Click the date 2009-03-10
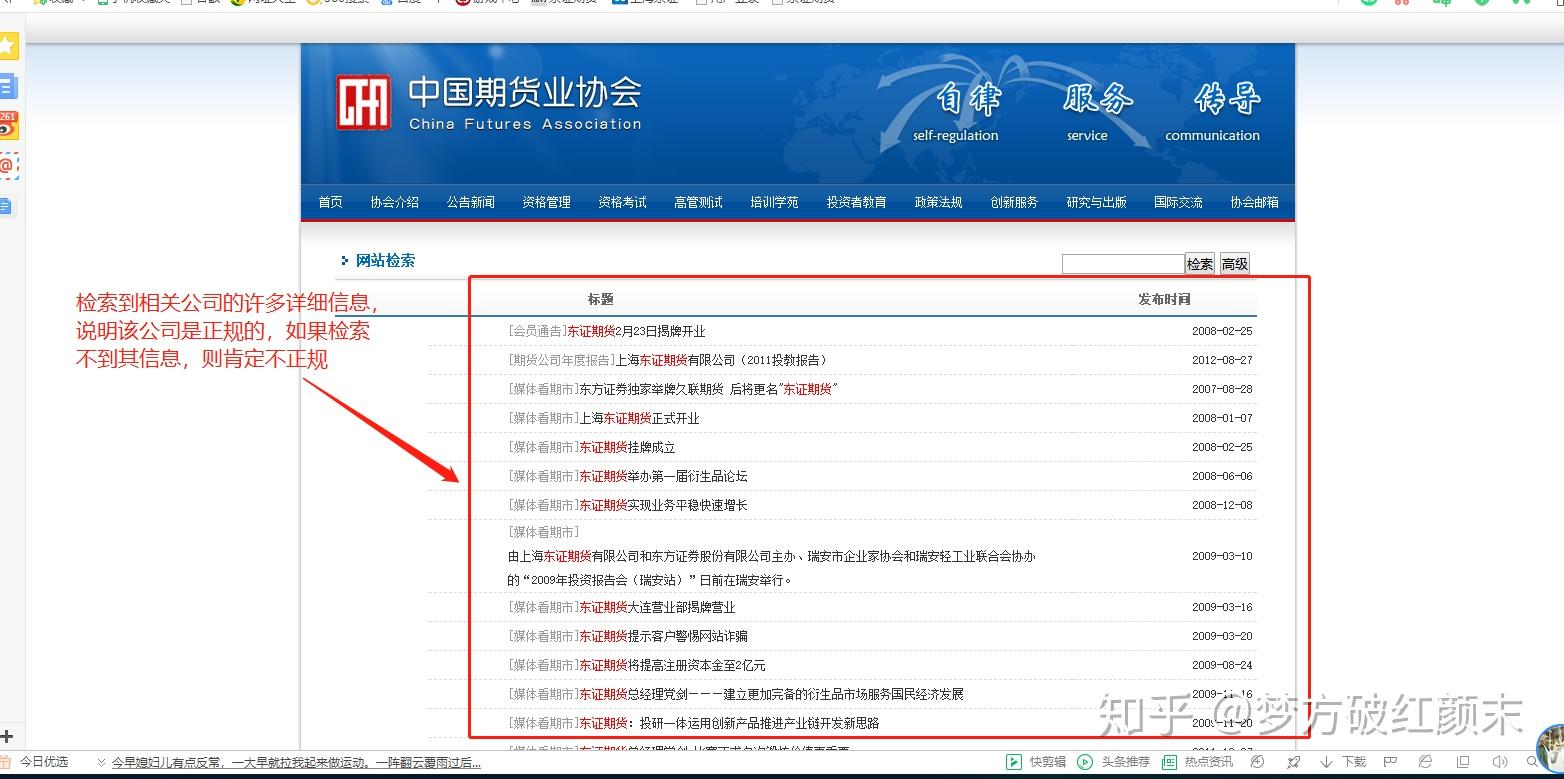 coord(1222,556)
